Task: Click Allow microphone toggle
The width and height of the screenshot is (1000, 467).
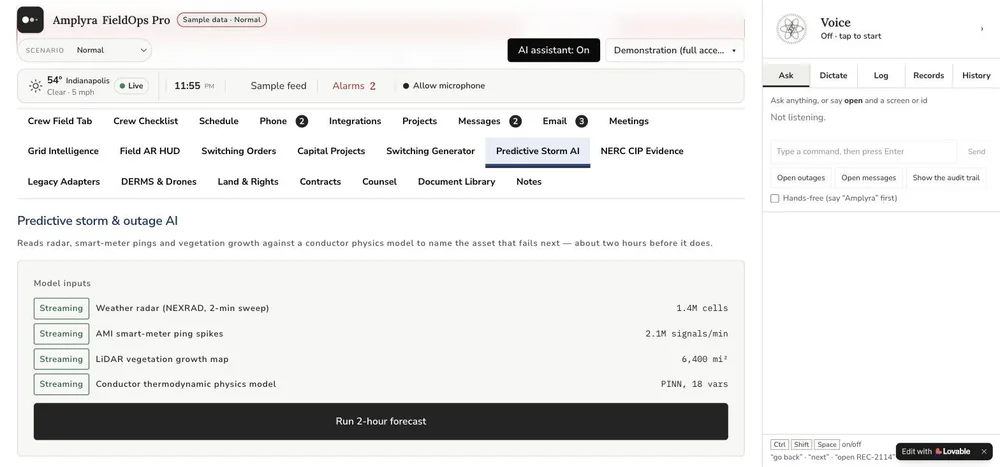Action: pos(443,85)
